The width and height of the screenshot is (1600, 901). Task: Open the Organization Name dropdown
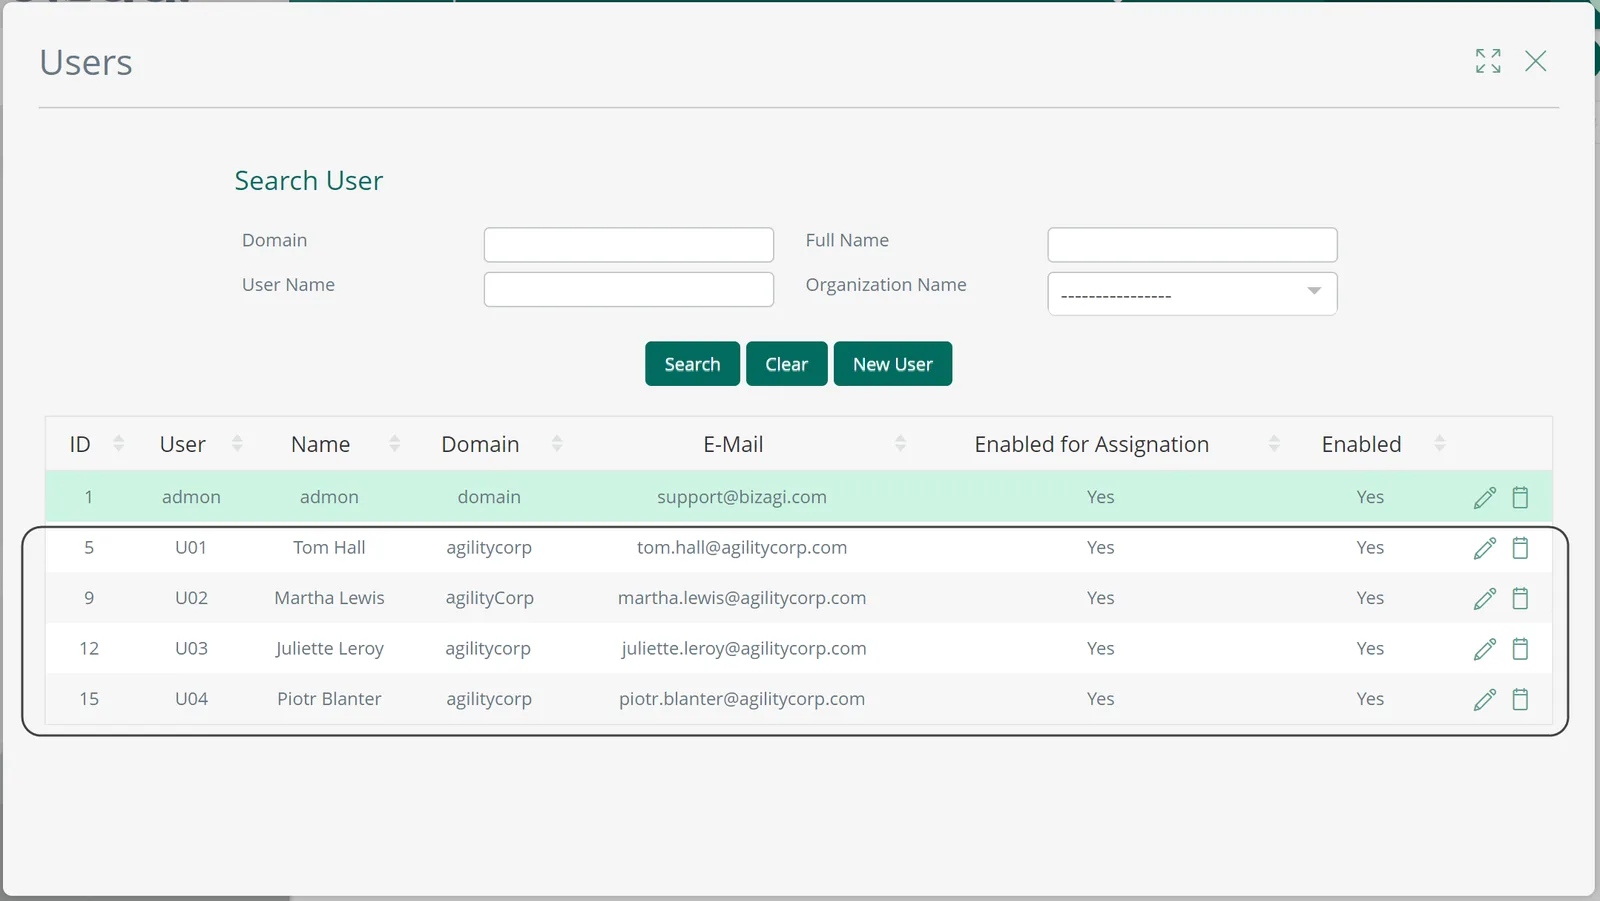point(1192,294)
